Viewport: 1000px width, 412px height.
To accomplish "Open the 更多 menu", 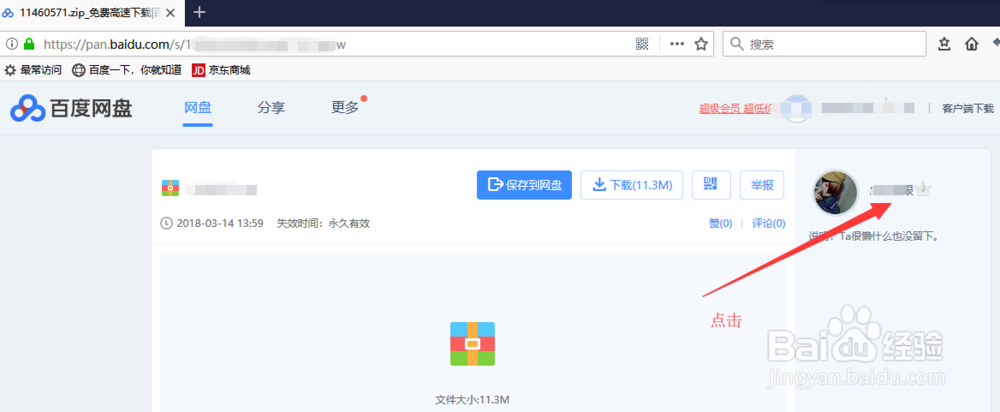I will (x=345, y=108).
